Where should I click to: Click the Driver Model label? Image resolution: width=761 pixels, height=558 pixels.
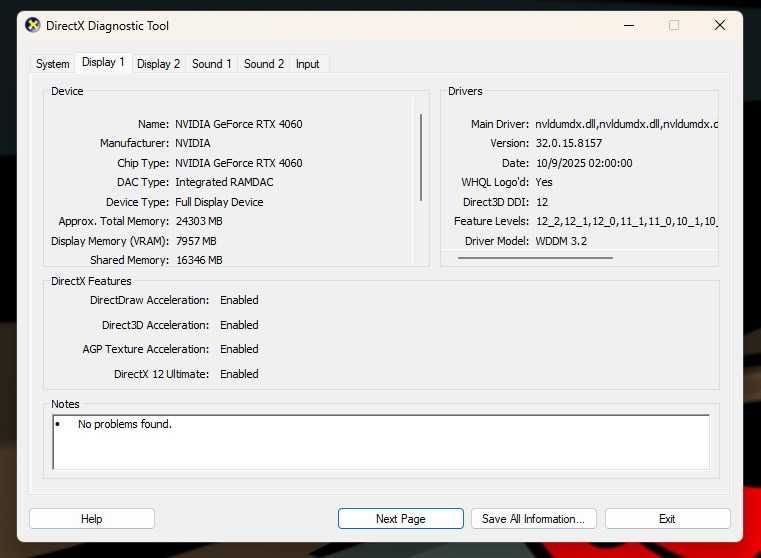coord(496,241)
